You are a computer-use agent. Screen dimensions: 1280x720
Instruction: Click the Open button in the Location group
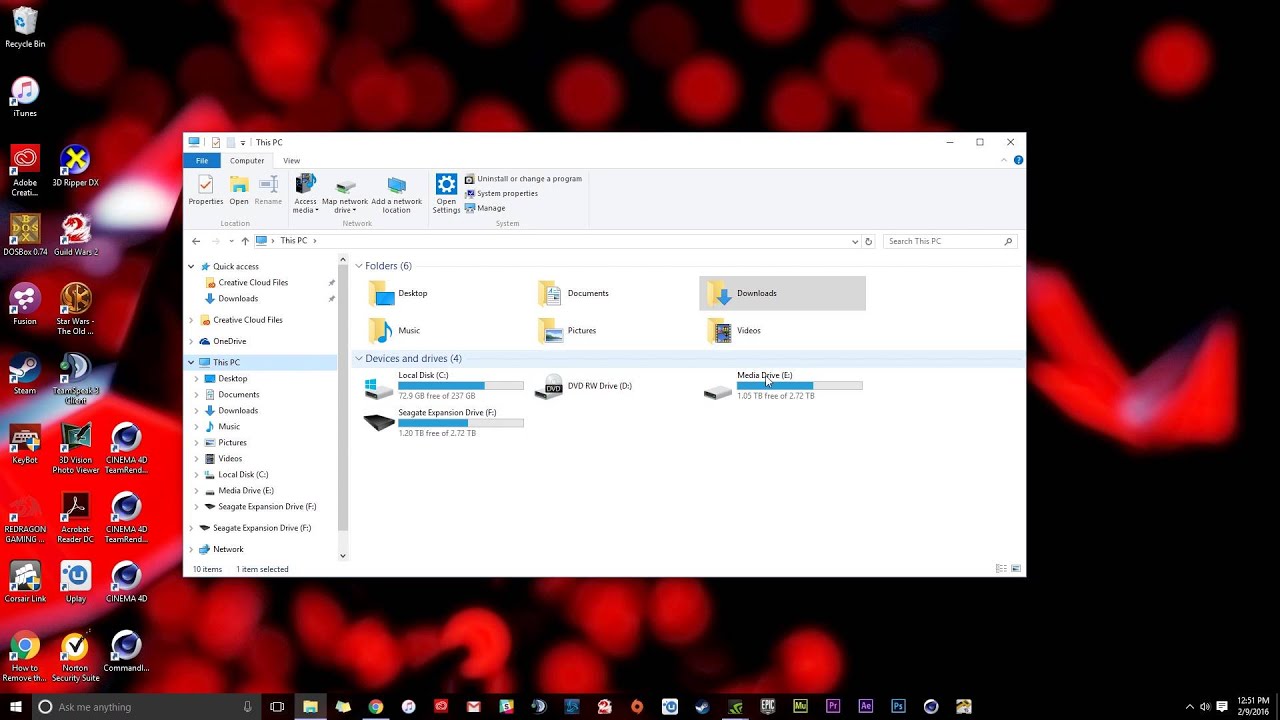(239, 190)
